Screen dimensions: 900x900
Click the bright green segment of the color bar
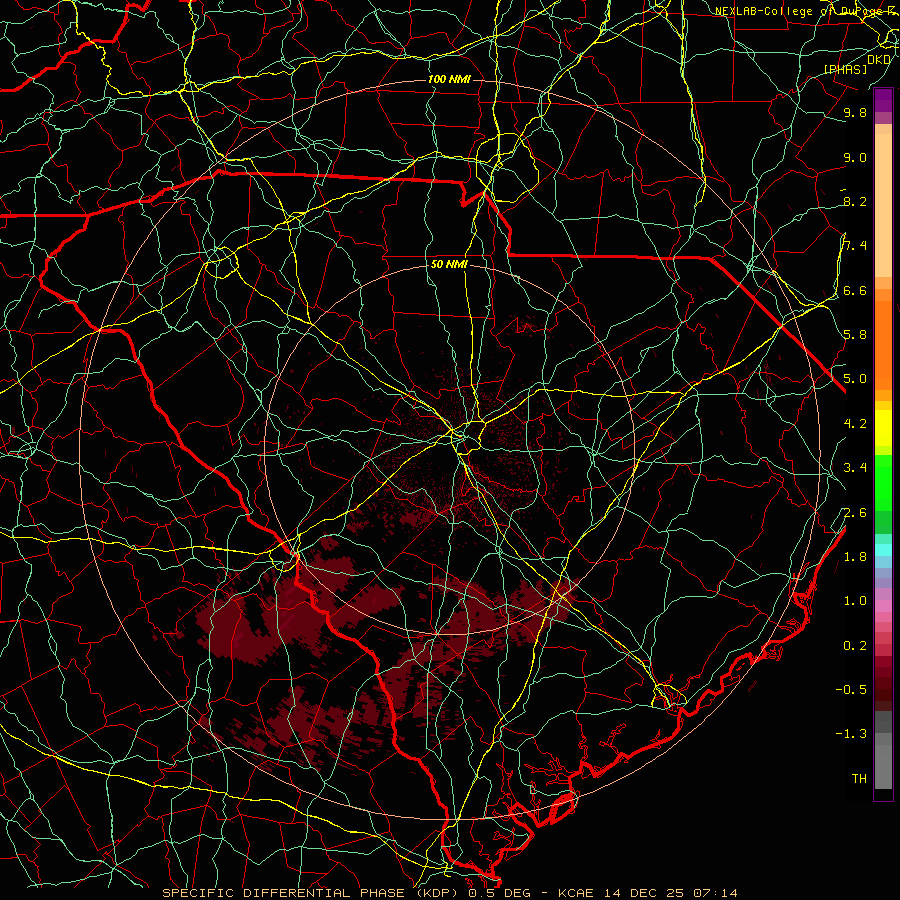pos(883,482)
